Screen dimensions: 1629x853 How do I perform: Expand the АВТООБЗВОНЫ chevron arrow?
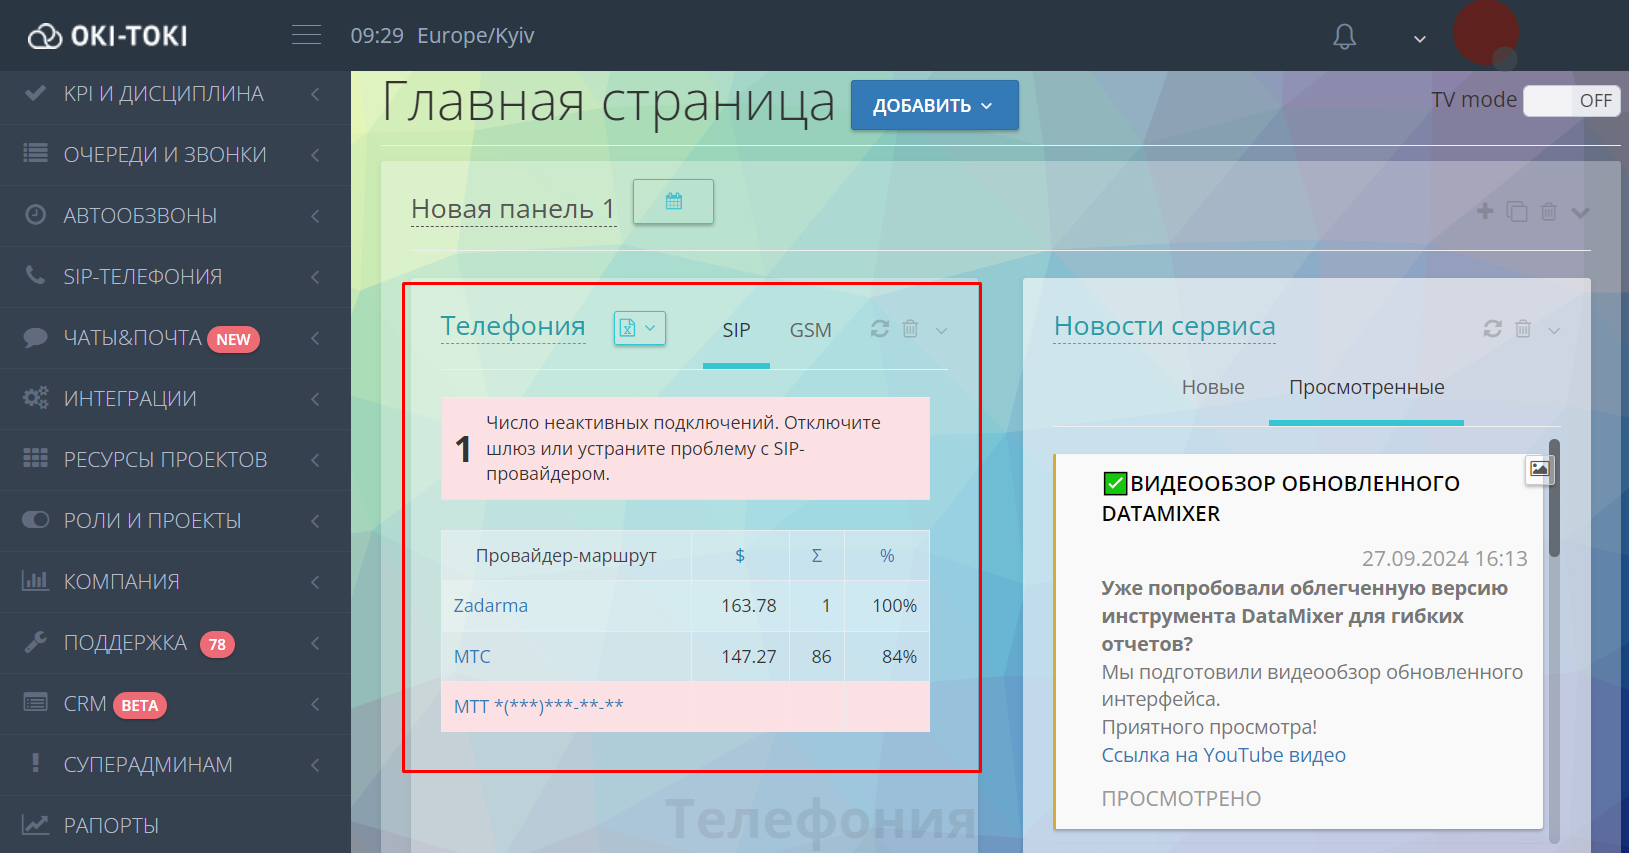pyautogui.click(x=315, y=216)
